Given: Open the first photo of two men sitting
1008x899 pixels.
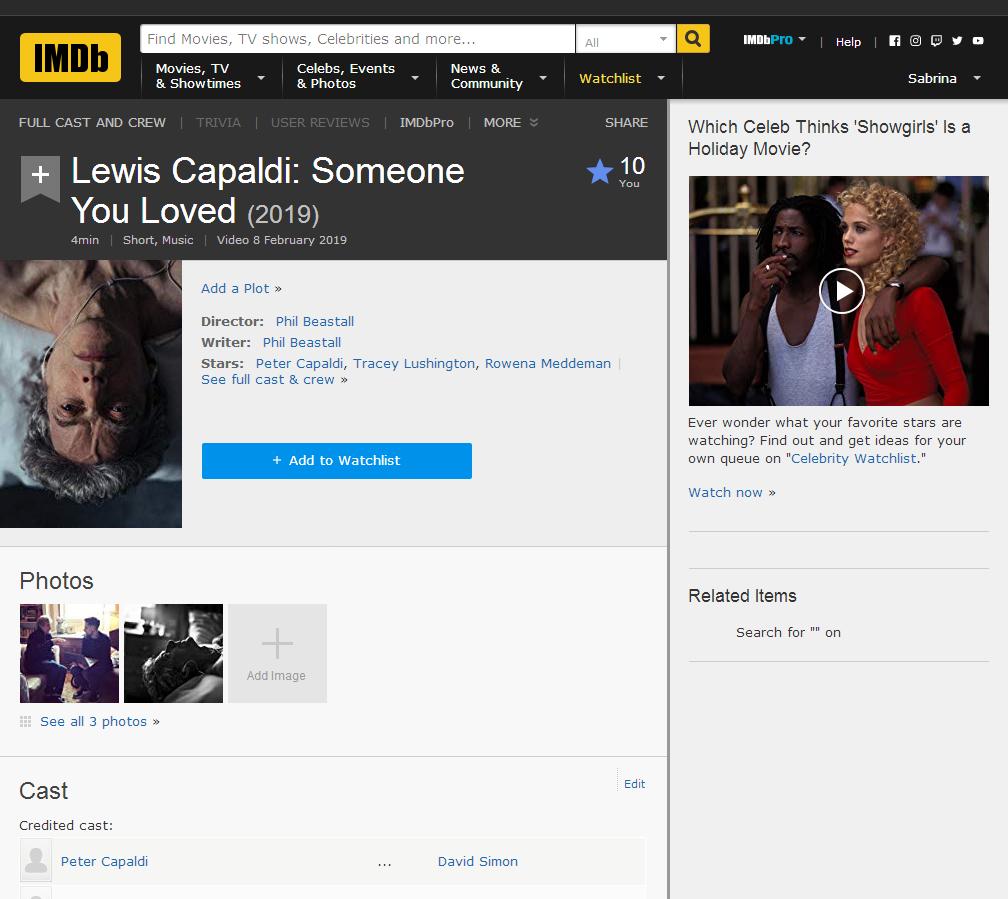Looking at the screenshot, I should (69, 653).
